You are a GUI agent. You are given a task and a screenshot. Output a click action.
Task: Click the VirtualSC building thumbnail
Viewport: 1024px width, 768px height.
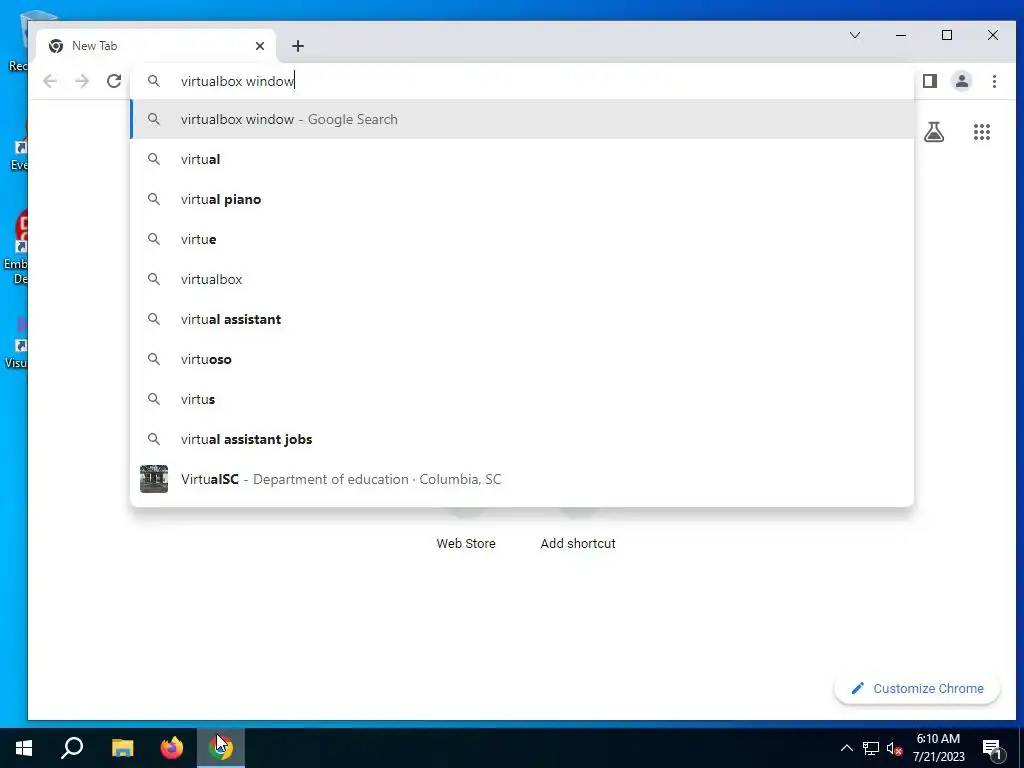pyautogui.click(x=154, y=479)
